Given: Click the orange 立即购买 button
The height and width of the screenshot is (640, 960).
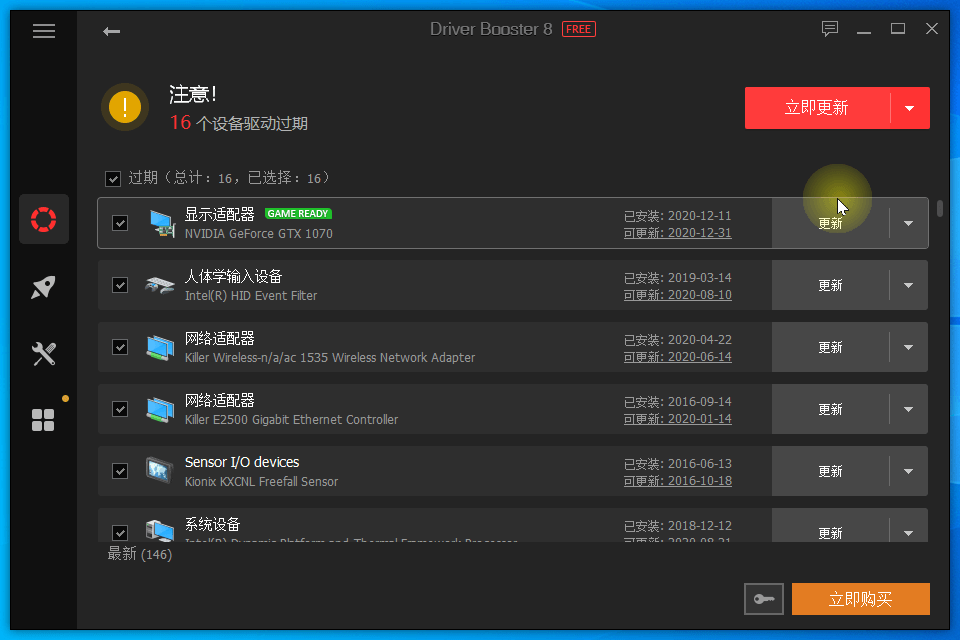Looking at the screenshot, I should (860, 599).
